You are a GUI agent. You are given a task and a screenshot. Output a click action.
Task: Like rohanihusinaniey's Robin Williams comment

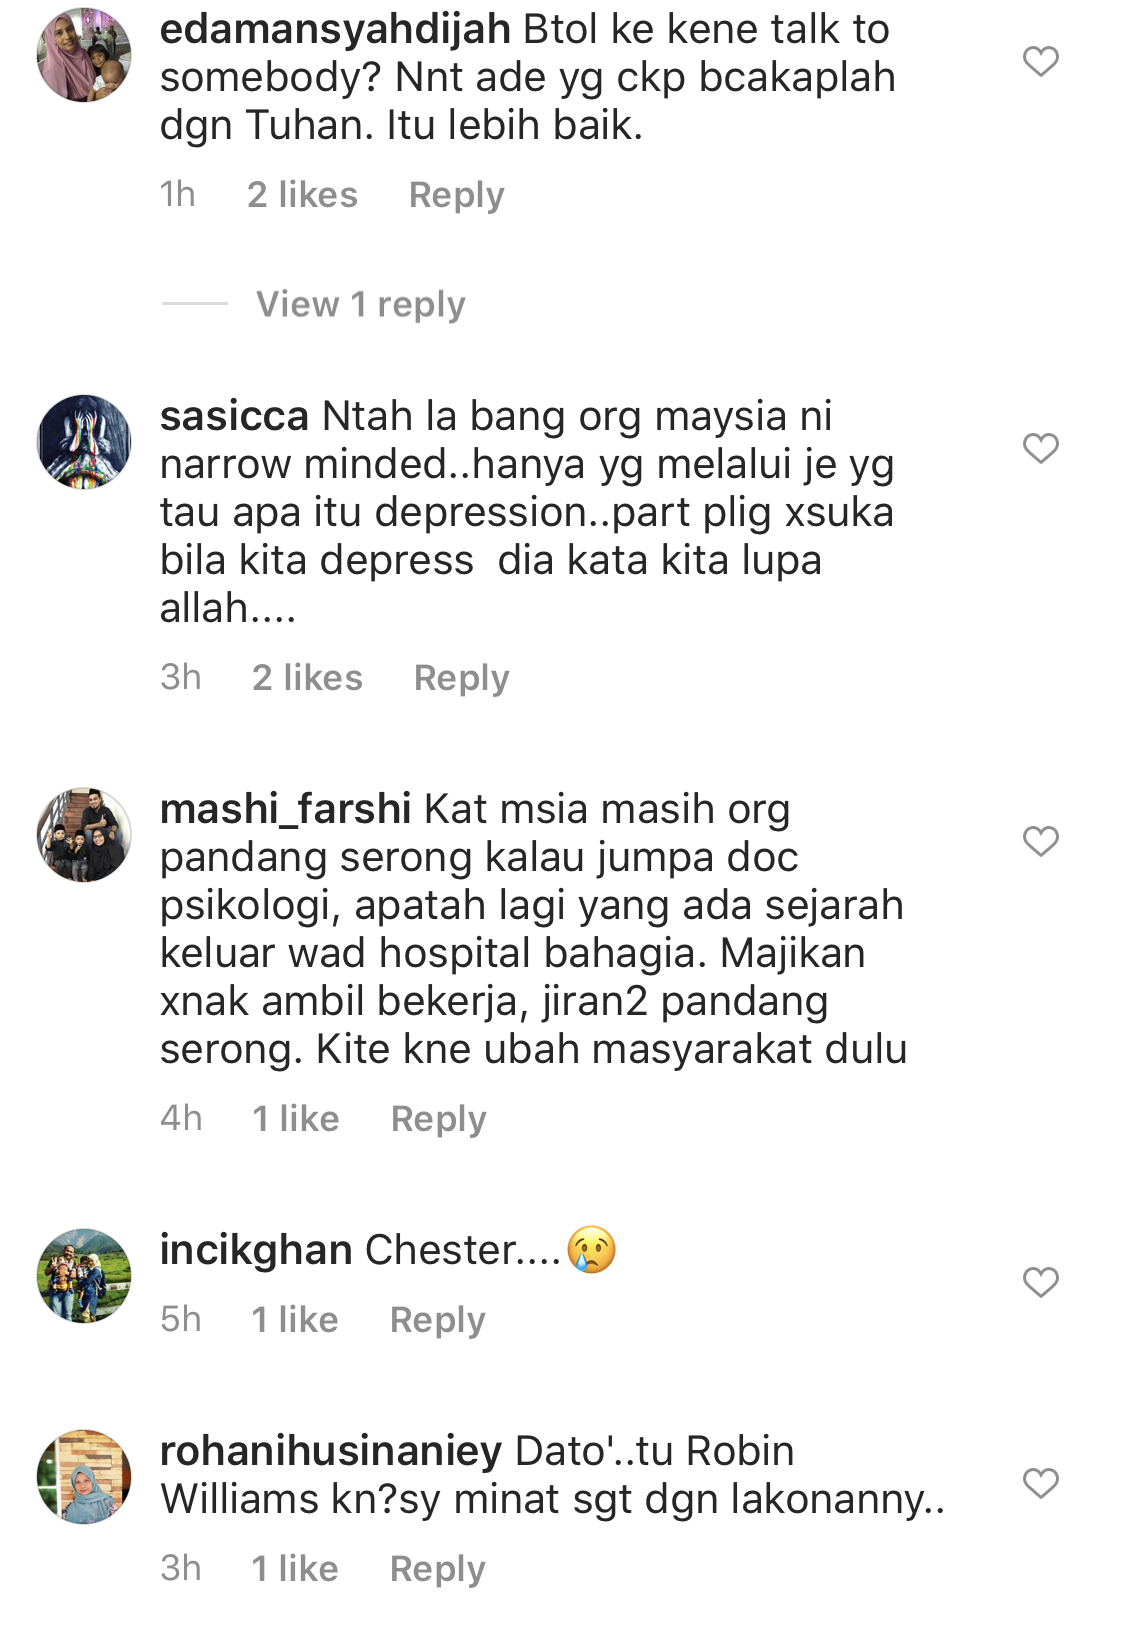tap(1040, 1483)
